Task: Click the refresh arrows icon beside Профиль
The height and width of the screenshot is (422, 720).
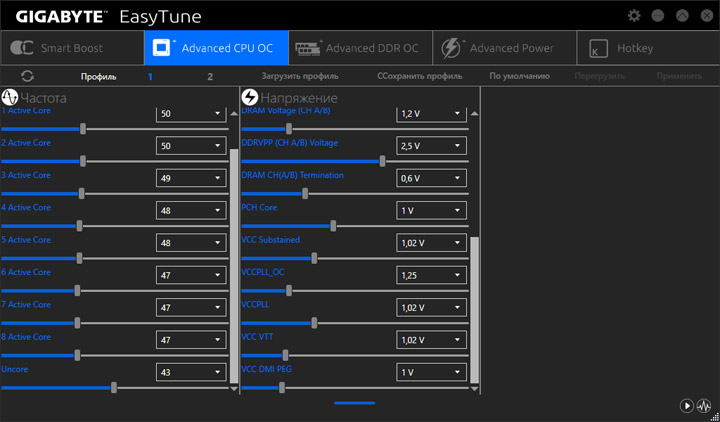Action: [x=27, y=76]
